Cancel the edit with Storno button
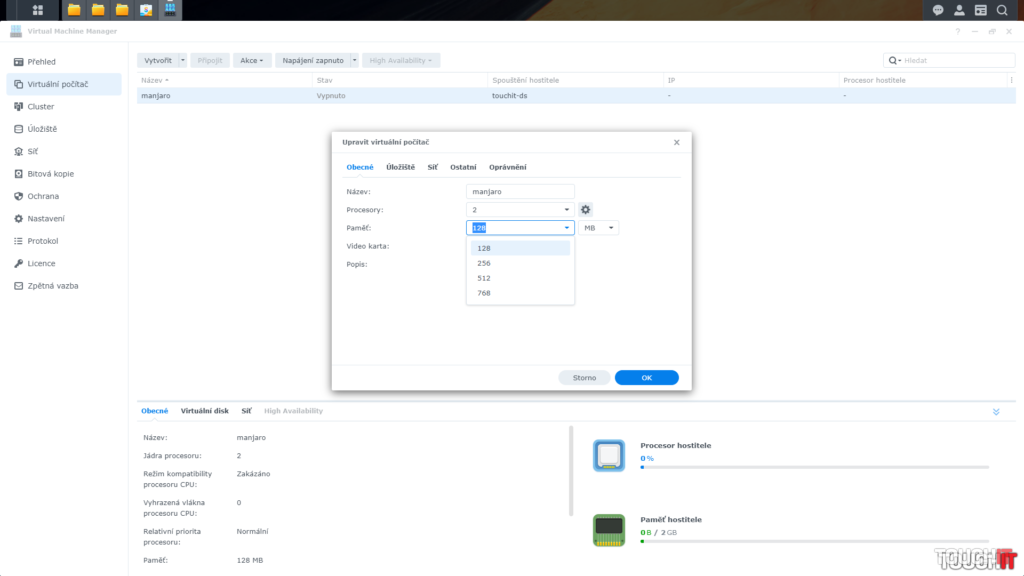The width and height of the screenshot is (1024, 576). click(x=584, y=378)
